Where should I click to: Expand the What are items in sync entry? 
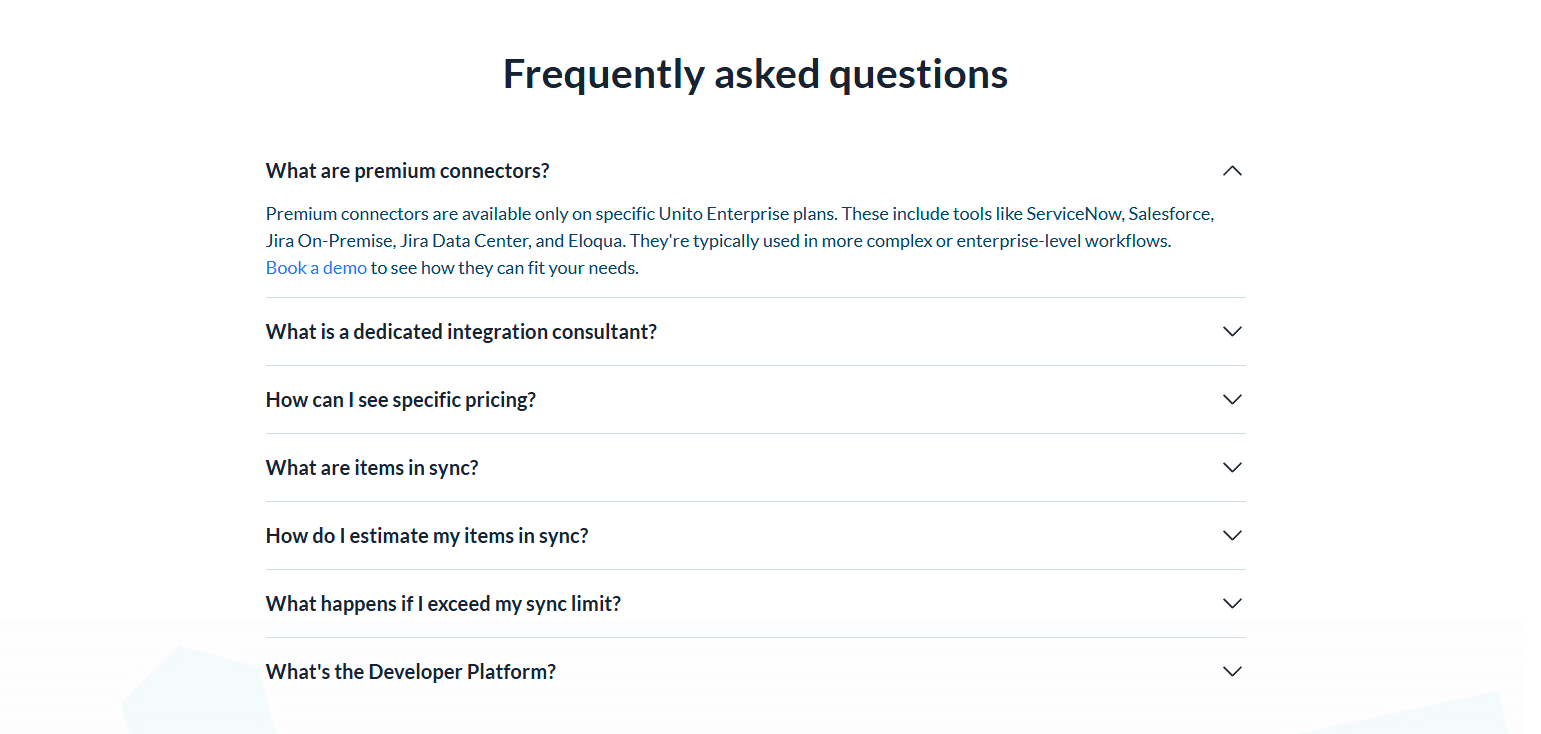coord(372,467)
